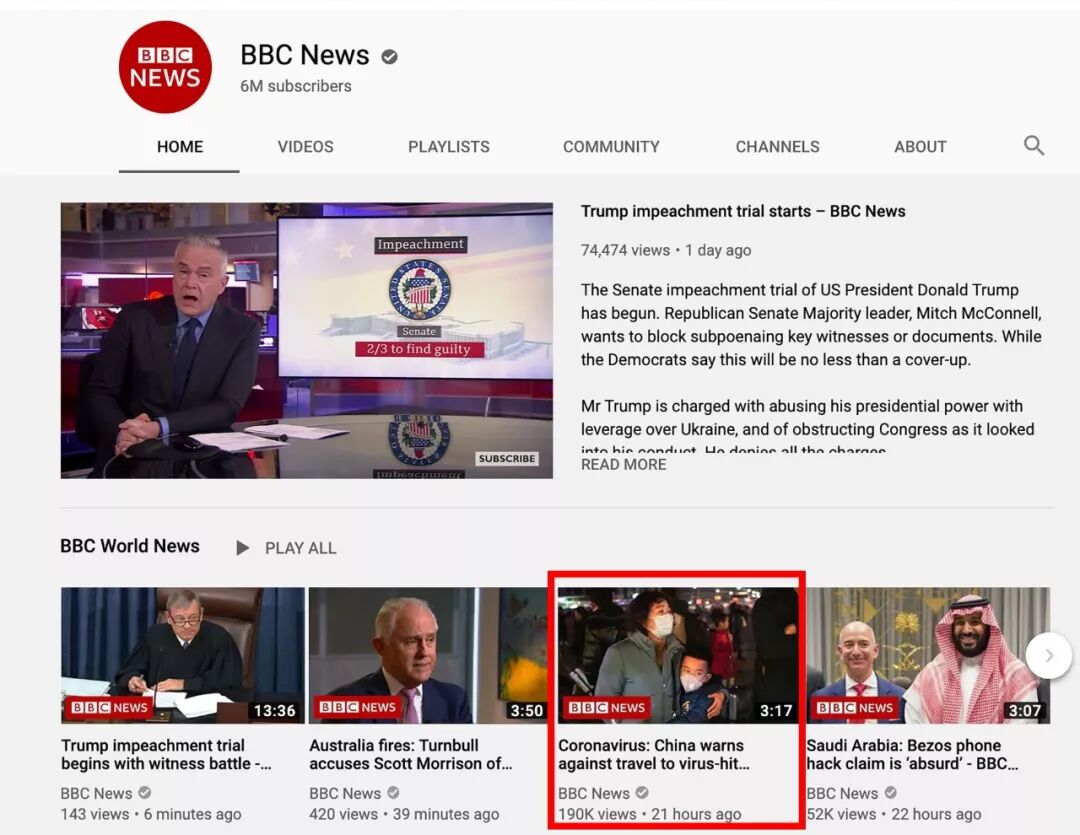This screenshot has width=1080, height=835.
Task: Open the VIDEOS tab
Action: [305, 147]
